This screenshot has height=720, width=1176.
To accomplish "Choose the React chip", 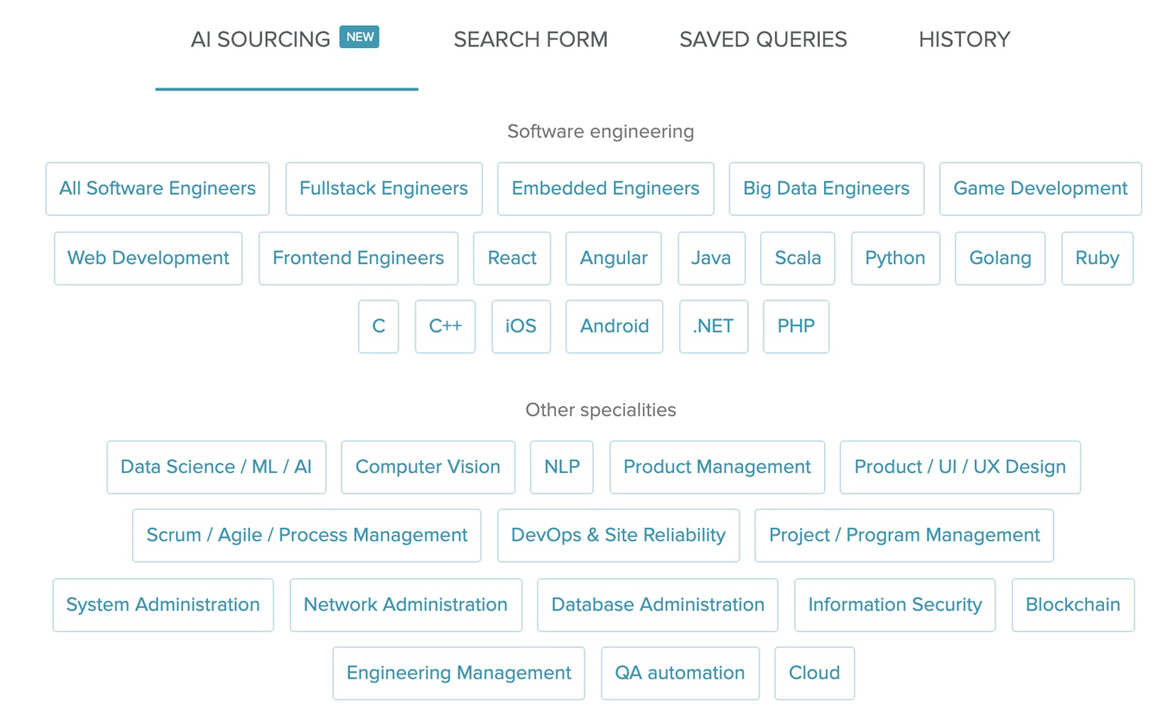I will click(x=512, y=258).
